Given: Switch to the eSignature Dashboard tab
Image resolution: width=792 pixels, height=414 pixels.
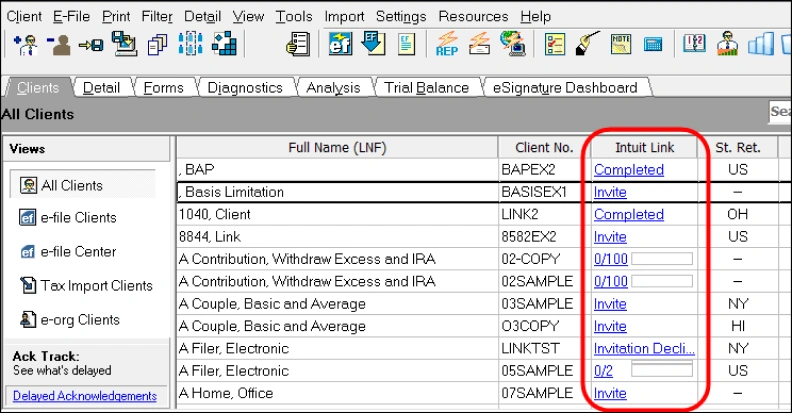Looking at the screenshot, I should click(565, 88).
